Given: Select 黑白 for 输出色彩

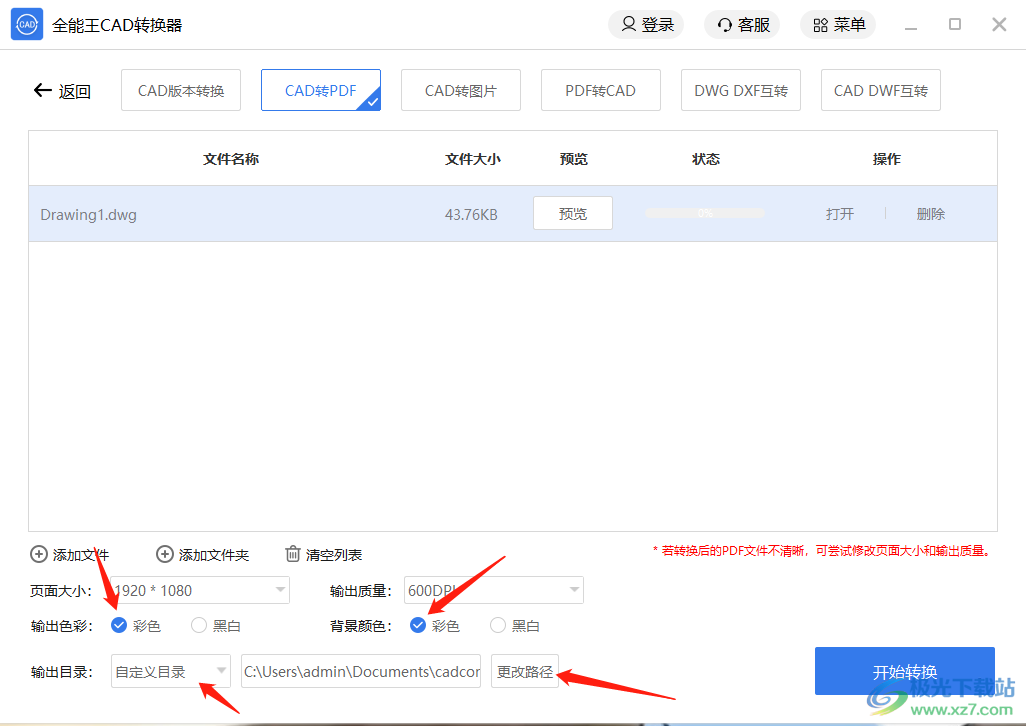Looking at the screenshot, I should click(199, 625).
